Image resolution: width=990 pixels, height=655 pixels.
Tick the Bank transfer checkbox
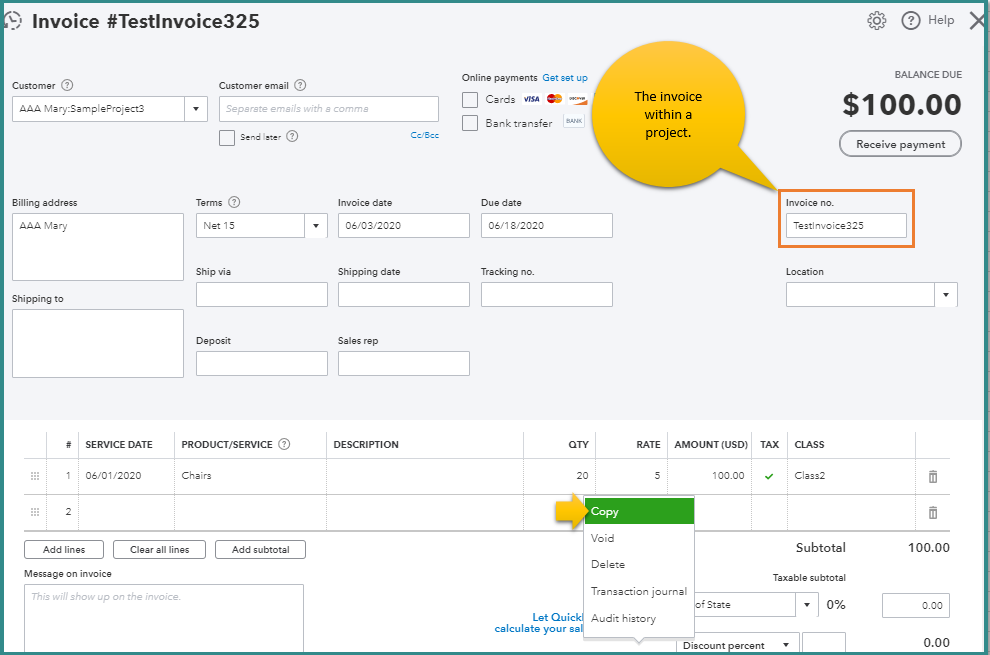(x=470, y=123)
